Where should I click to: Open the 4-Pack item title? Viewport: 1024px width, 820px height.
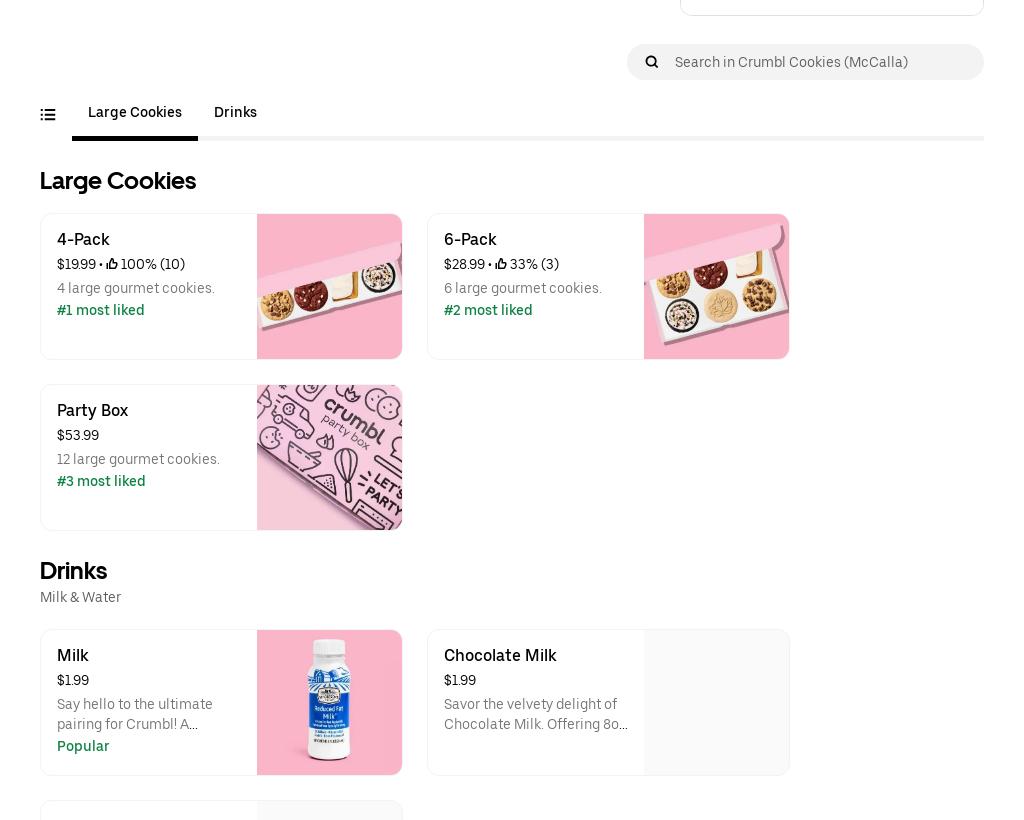(83, 240)
